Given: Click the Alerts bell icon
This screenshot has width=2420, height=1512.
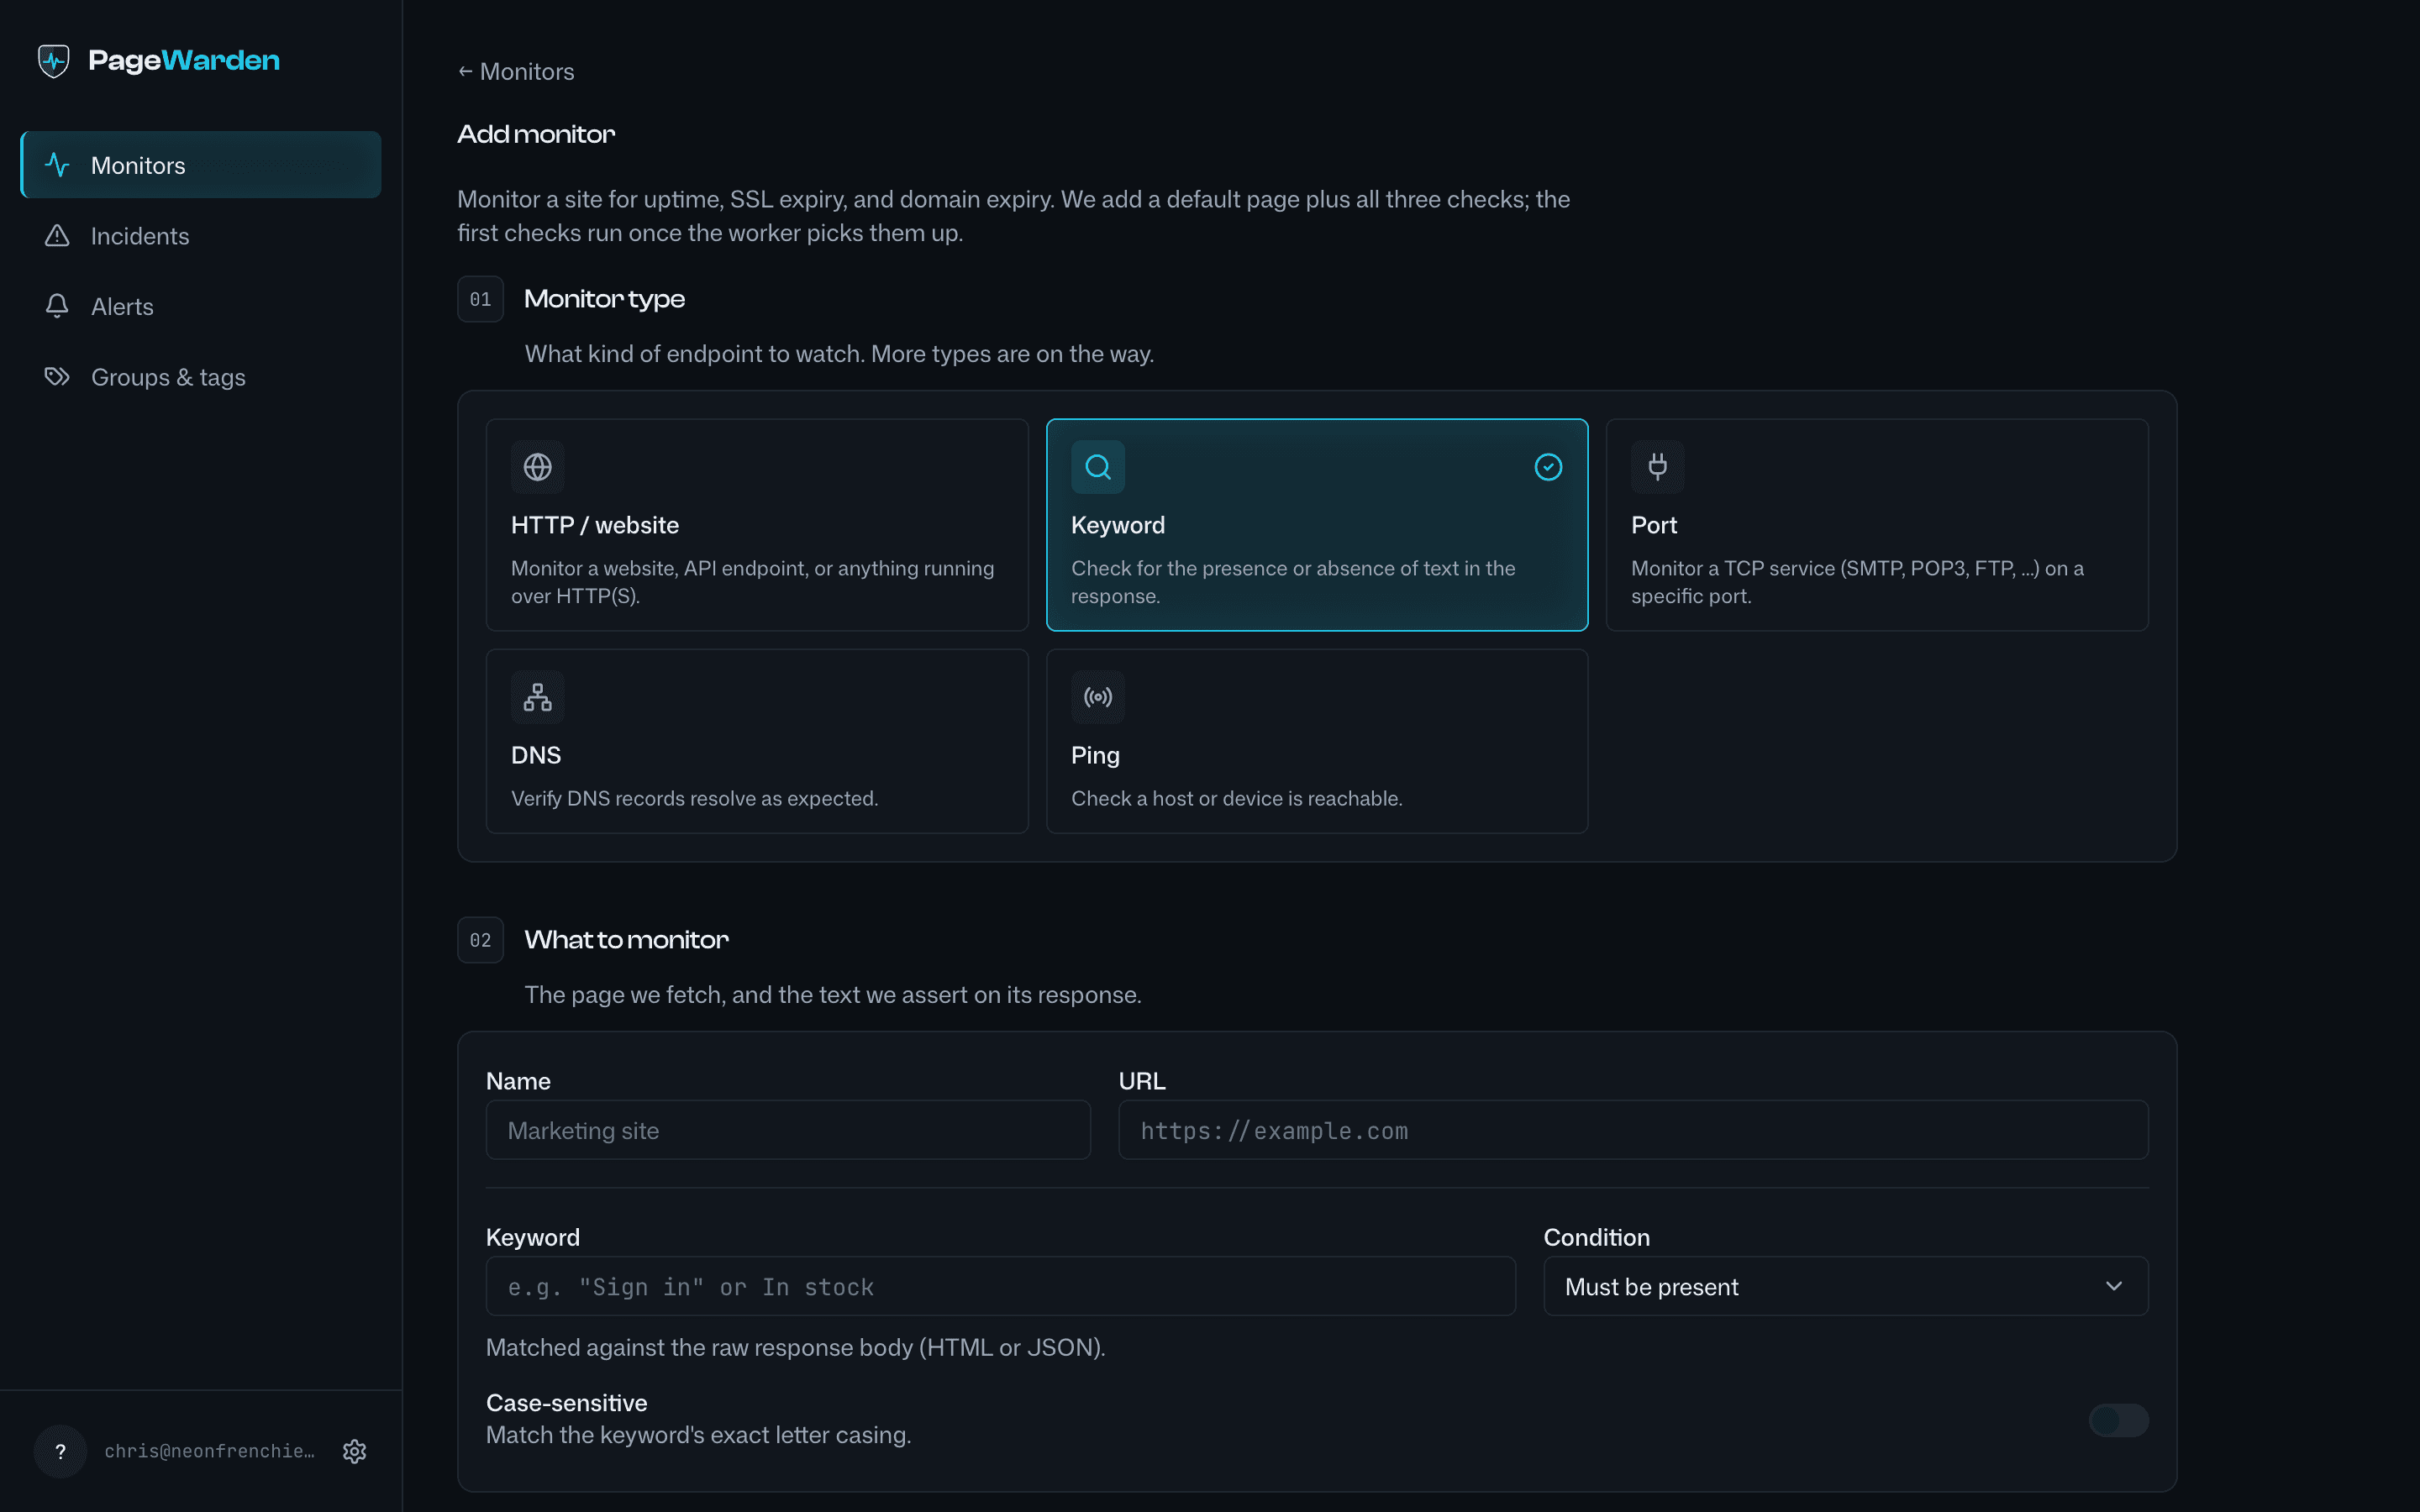Looking at the screenshot, I should pos(57,306).
